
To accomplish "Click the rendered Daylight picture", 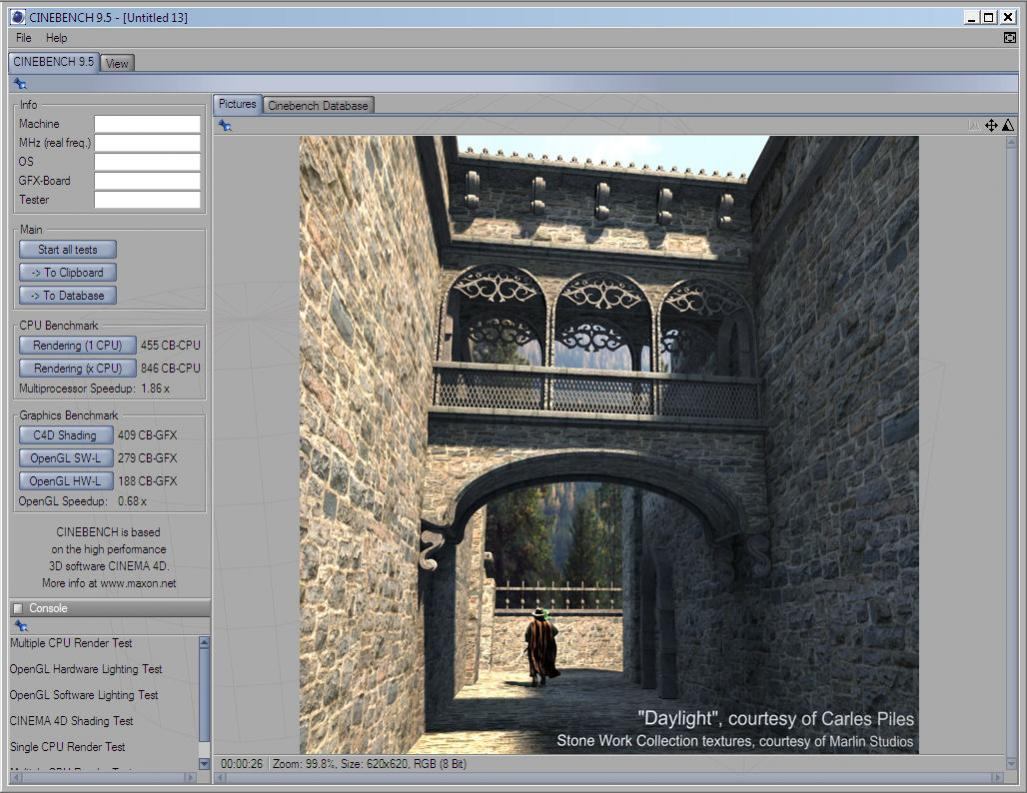I will 609,445.
